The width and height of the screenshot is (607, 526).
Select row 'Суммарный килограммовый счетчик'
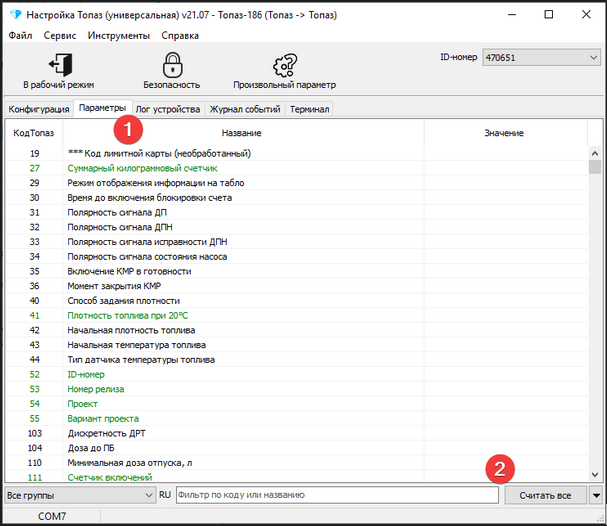297,168
